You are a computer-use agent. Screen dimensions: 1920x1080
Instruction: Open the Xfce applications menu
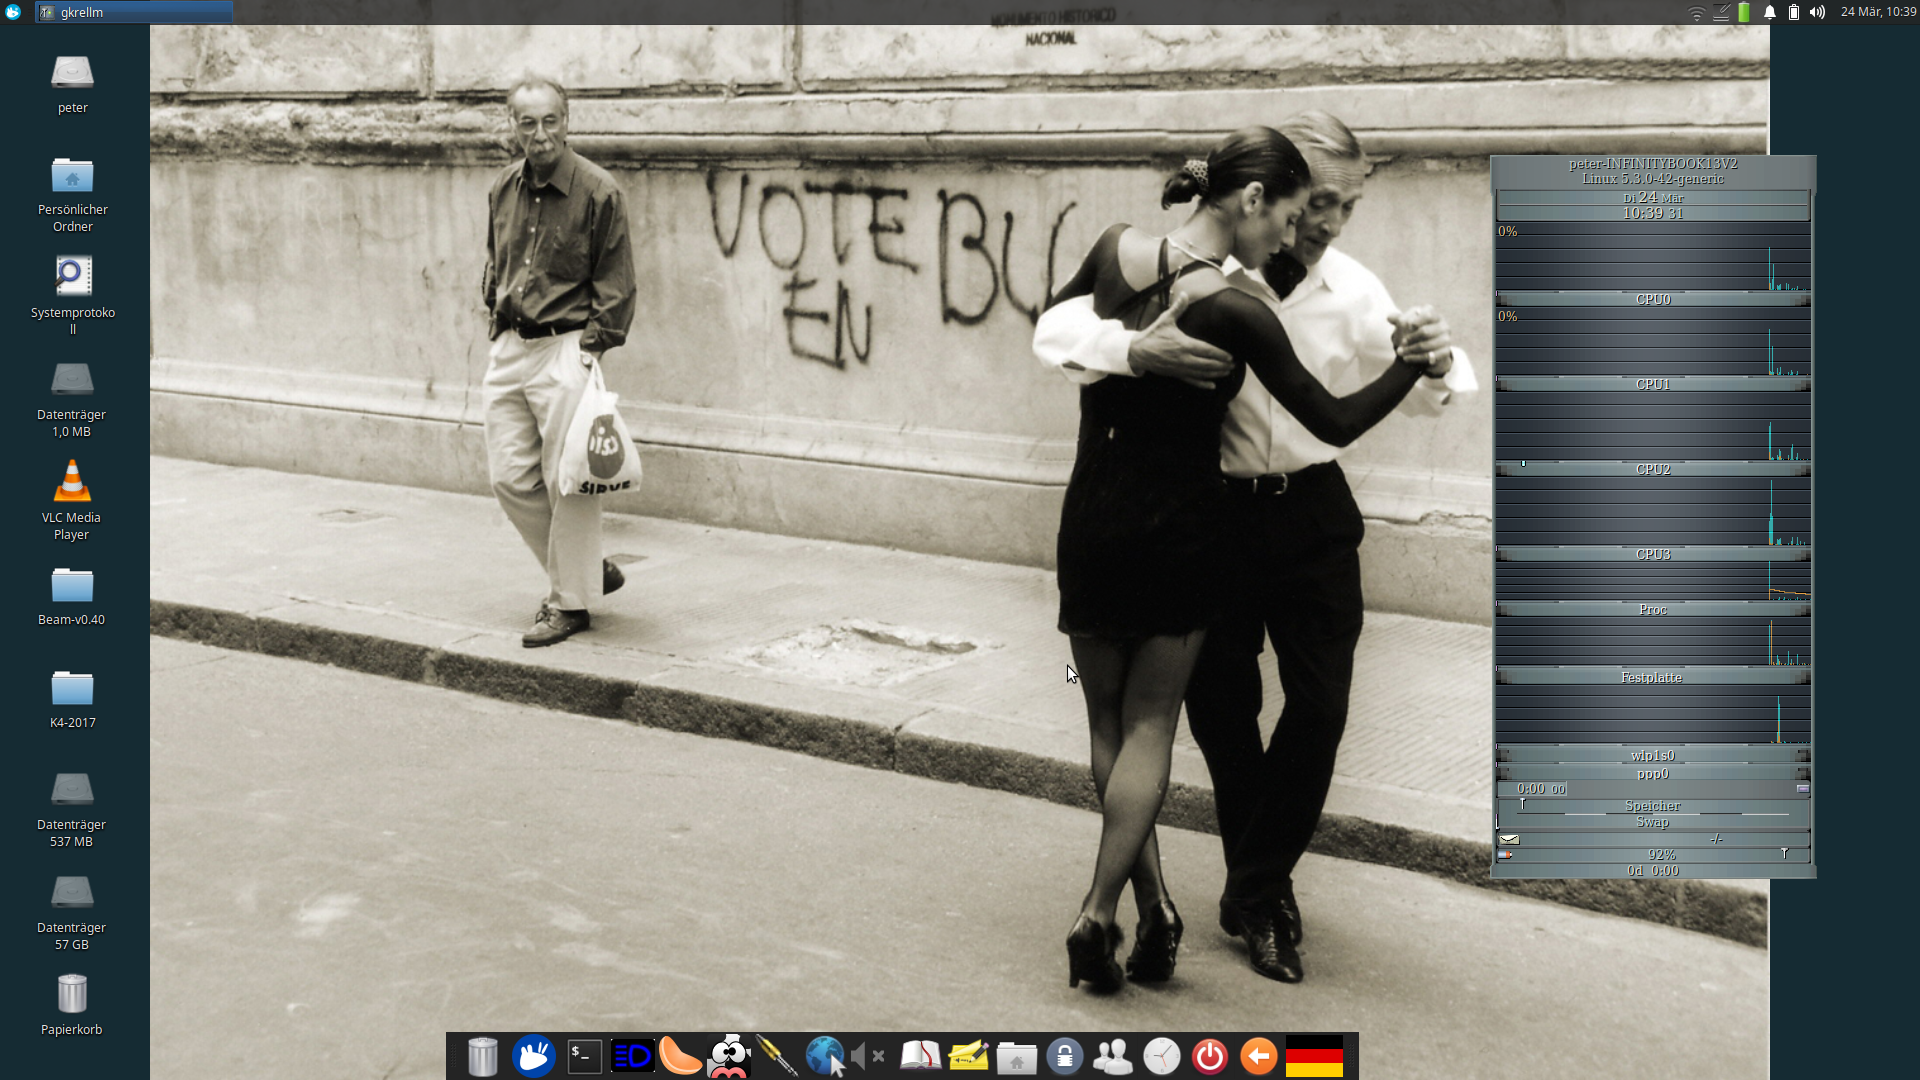13,12
